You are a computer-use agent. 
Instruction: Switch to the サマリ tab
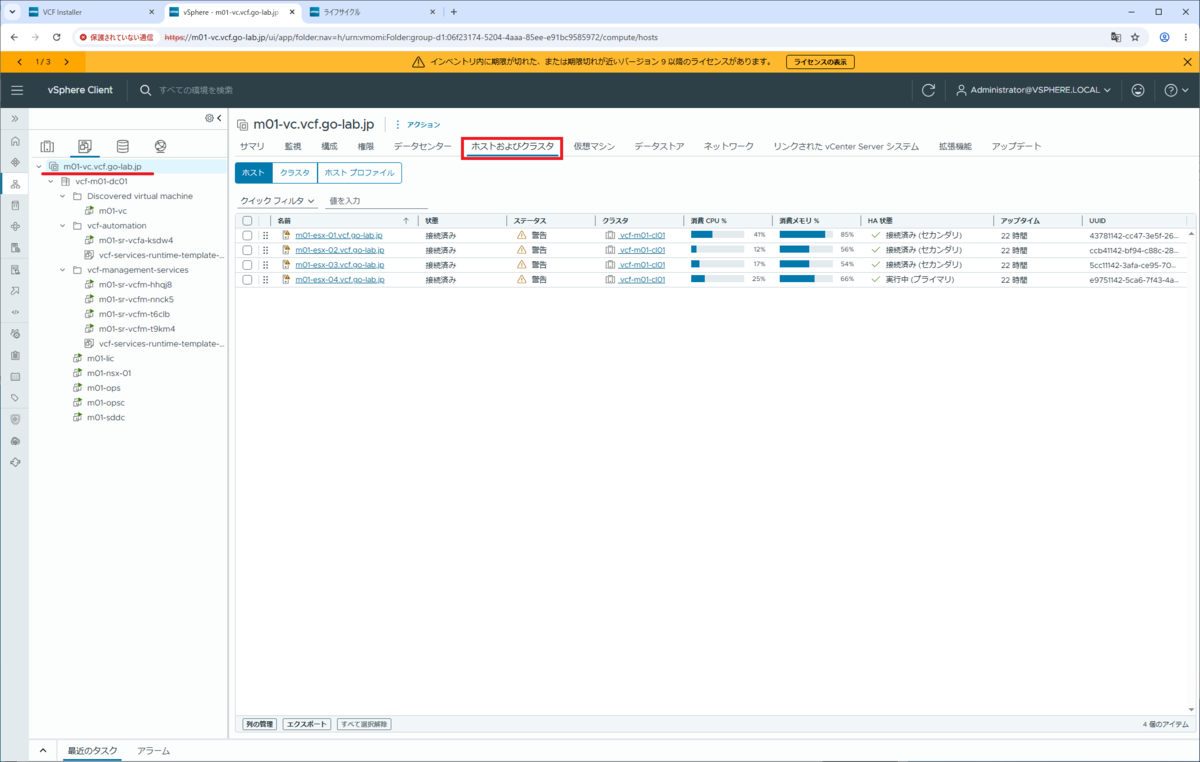pos(252,146)
